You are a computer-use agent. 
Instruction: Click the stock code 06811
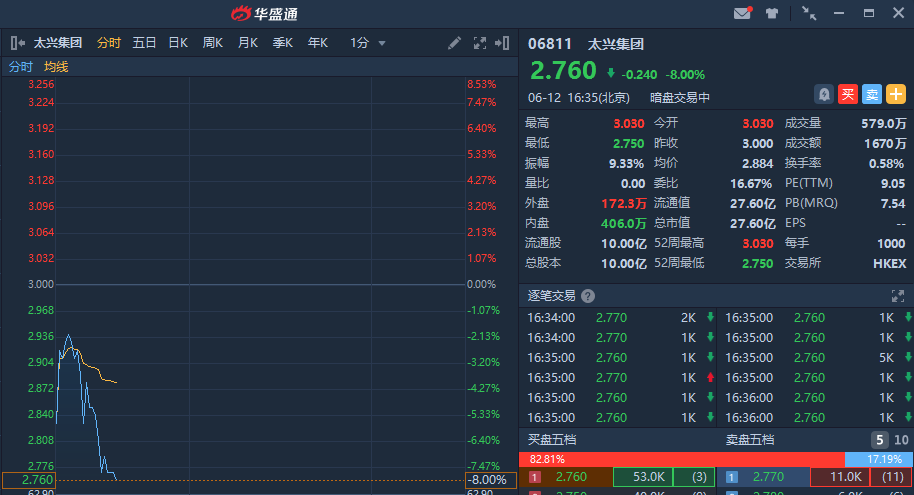[x=550, y=44]
